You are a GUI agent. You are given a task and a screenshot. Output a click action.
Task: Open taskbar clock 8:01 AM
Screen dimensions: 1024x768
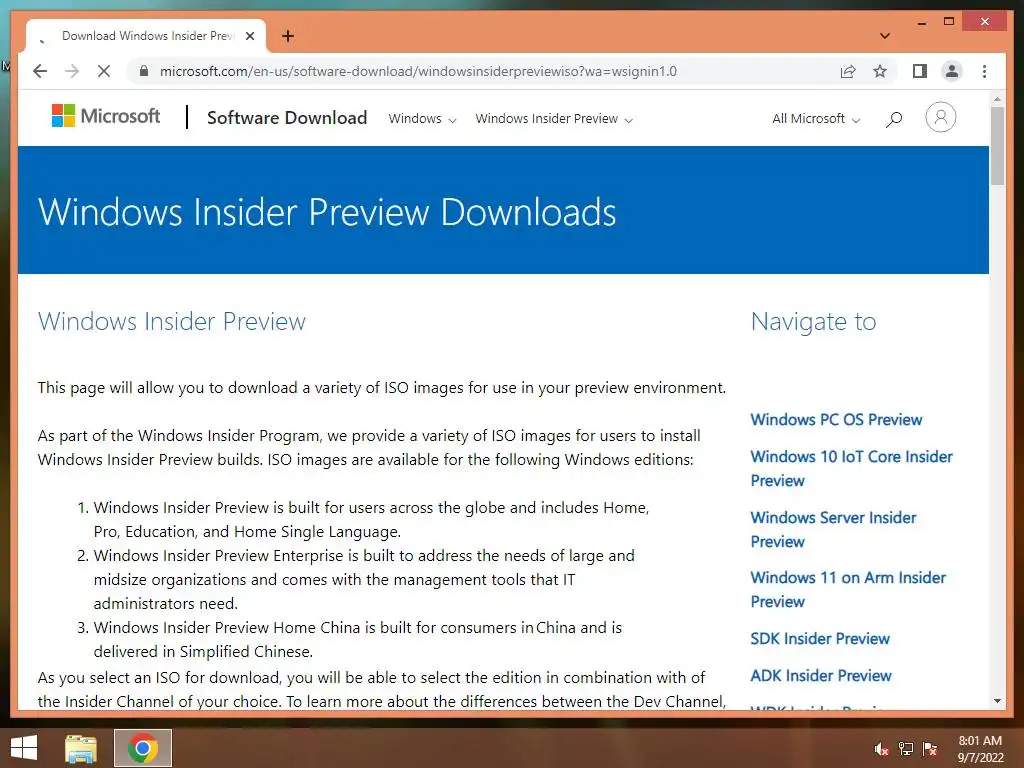pos(980,749)
